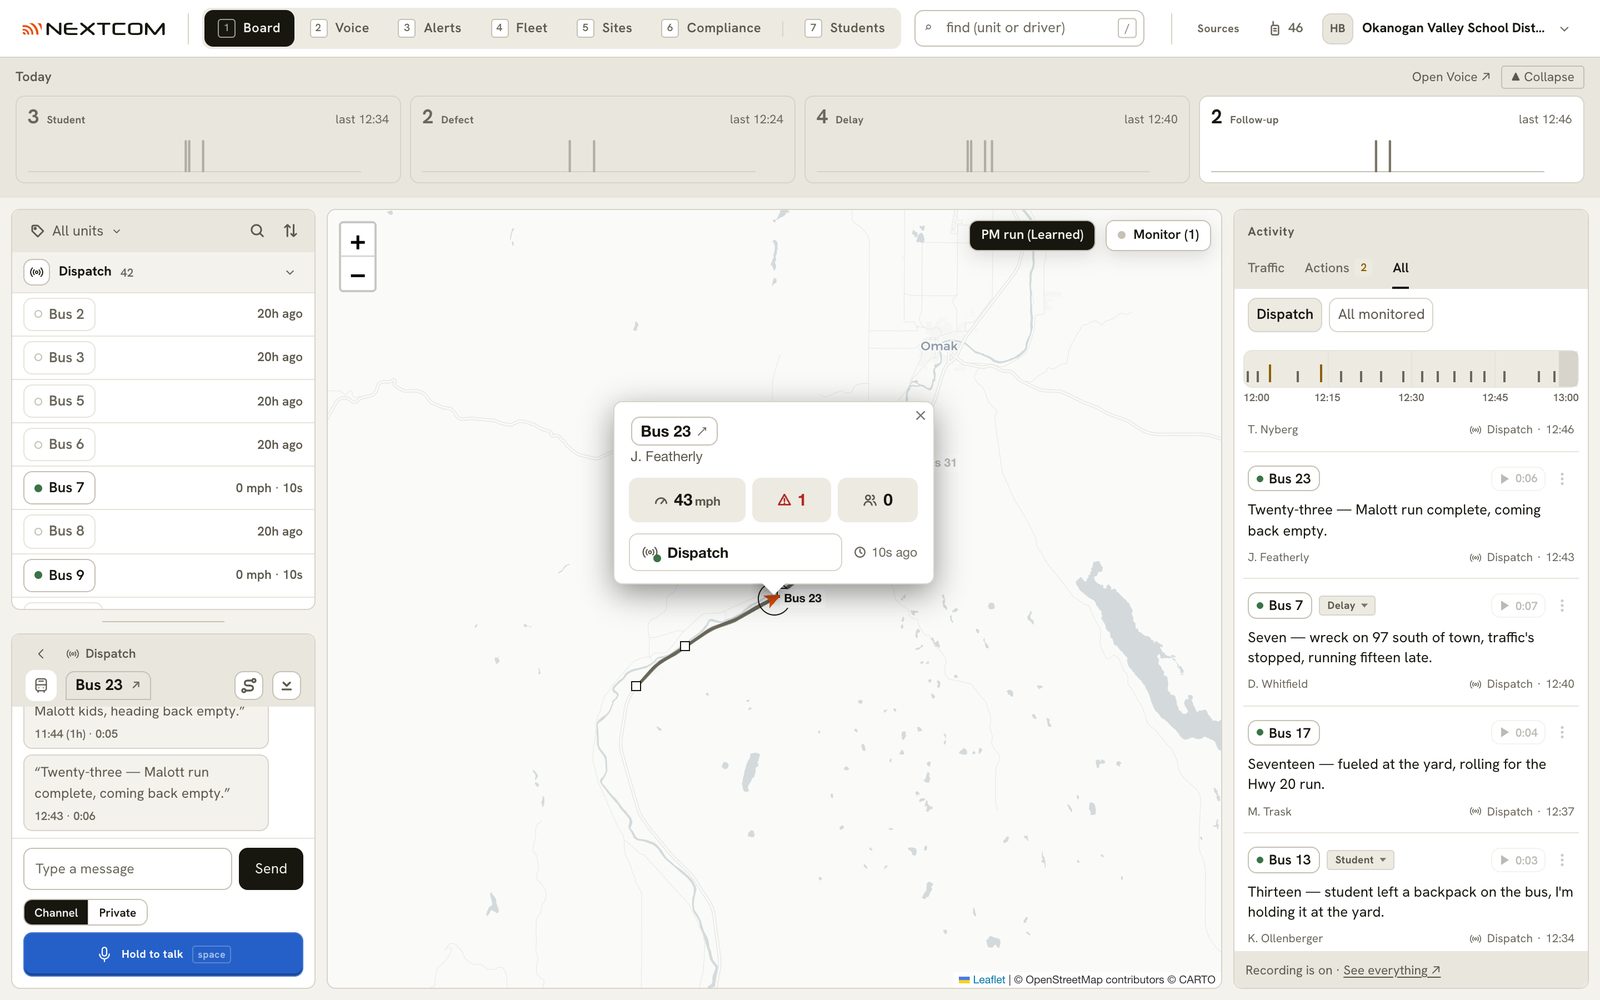The width and height of the screenshot is (1600, 1000).
Task: Show the Actions activity tab
Action: tap(1335, 268)
